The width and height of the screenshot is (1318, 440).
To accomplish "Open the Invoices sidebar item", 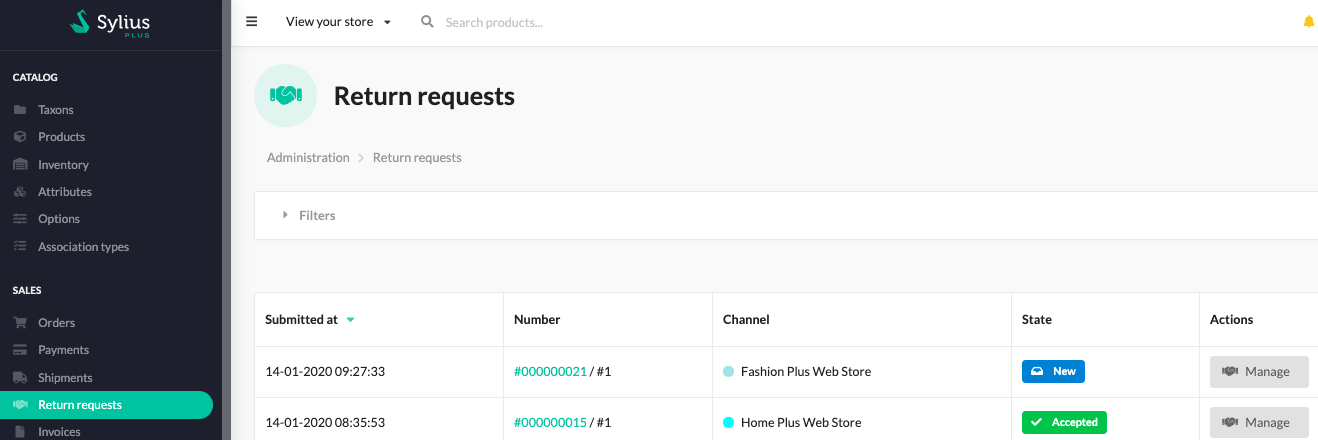I will click(x=59, y=432).
